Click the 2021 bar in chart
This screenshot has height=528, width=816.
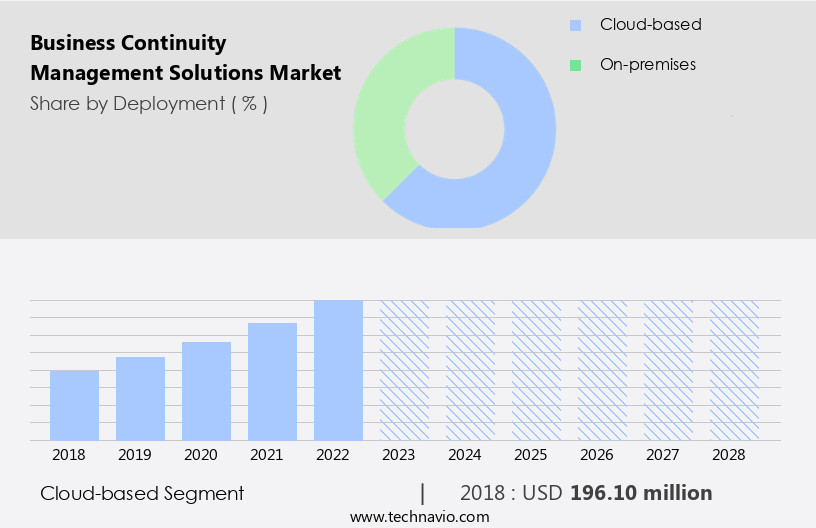pos(272,381)
